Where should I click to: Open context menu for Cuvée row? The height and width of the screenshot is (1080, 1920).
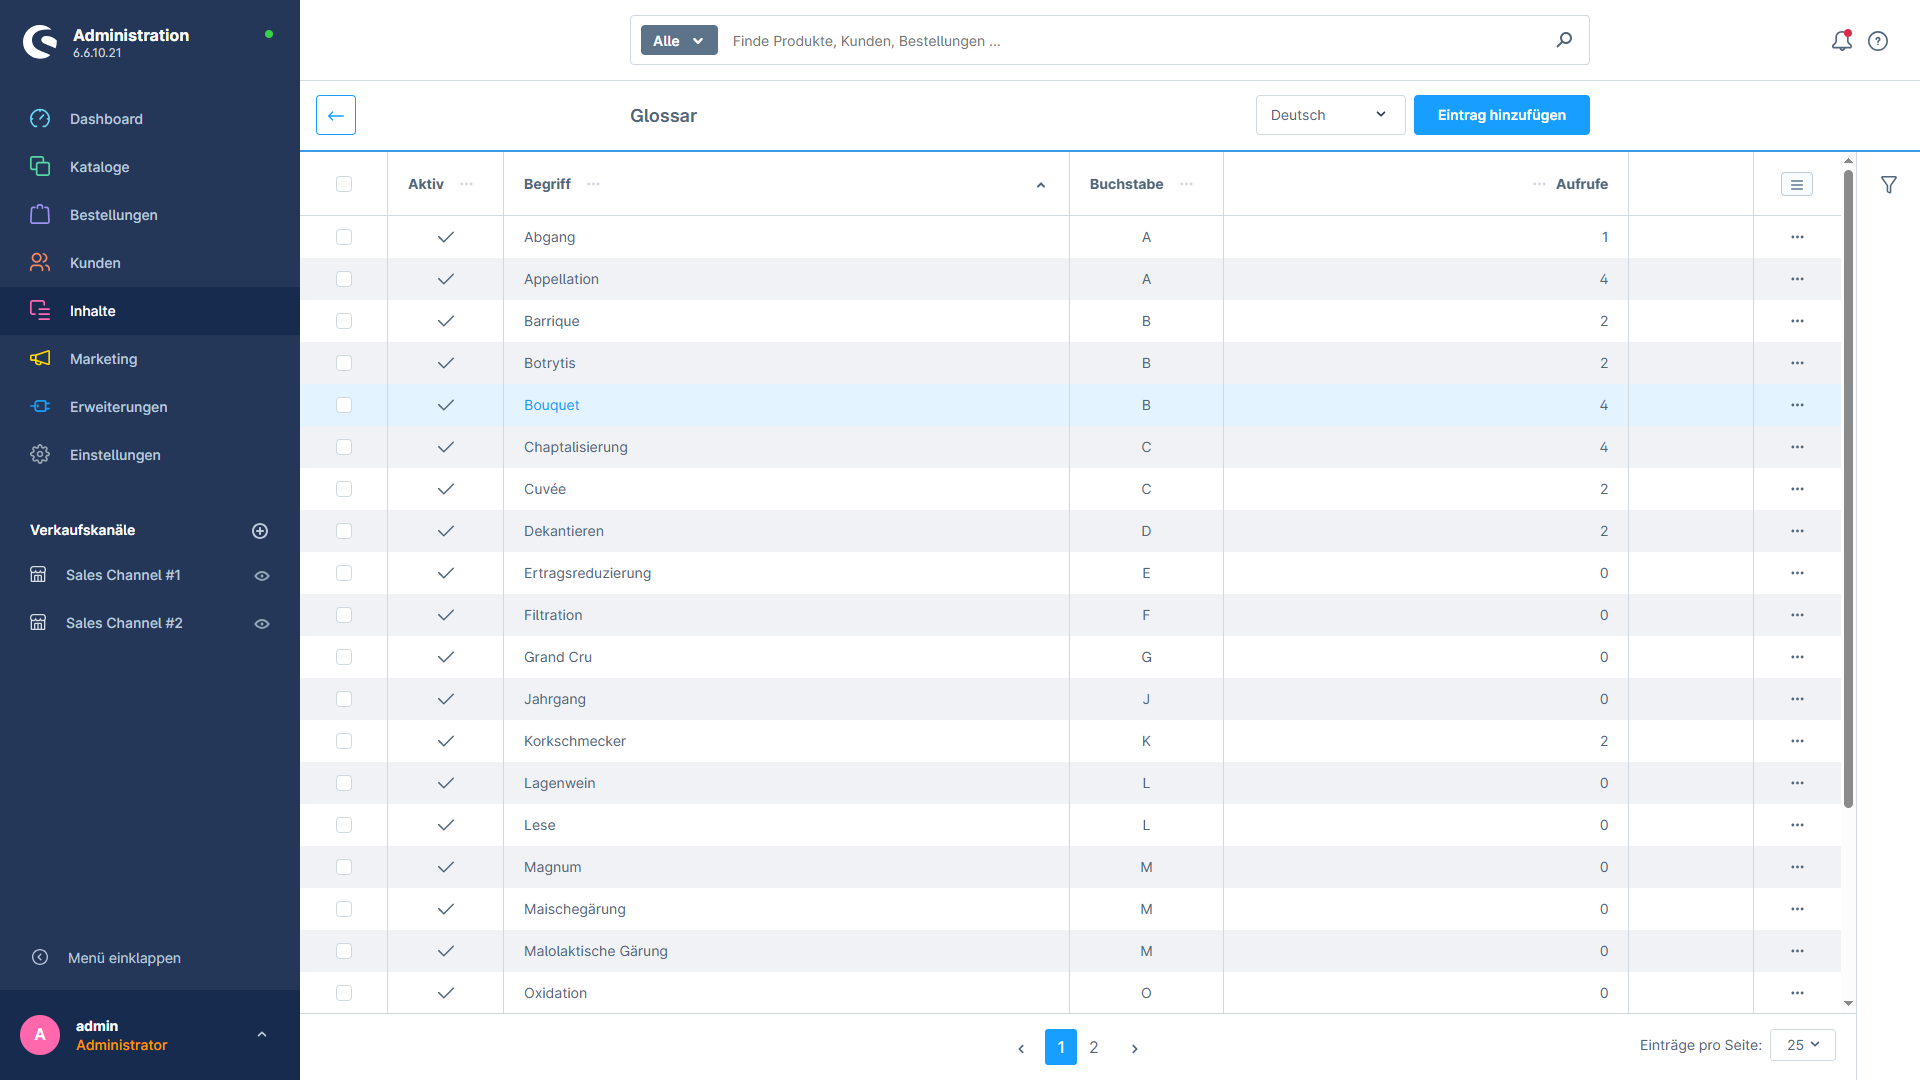point(1797,489)
